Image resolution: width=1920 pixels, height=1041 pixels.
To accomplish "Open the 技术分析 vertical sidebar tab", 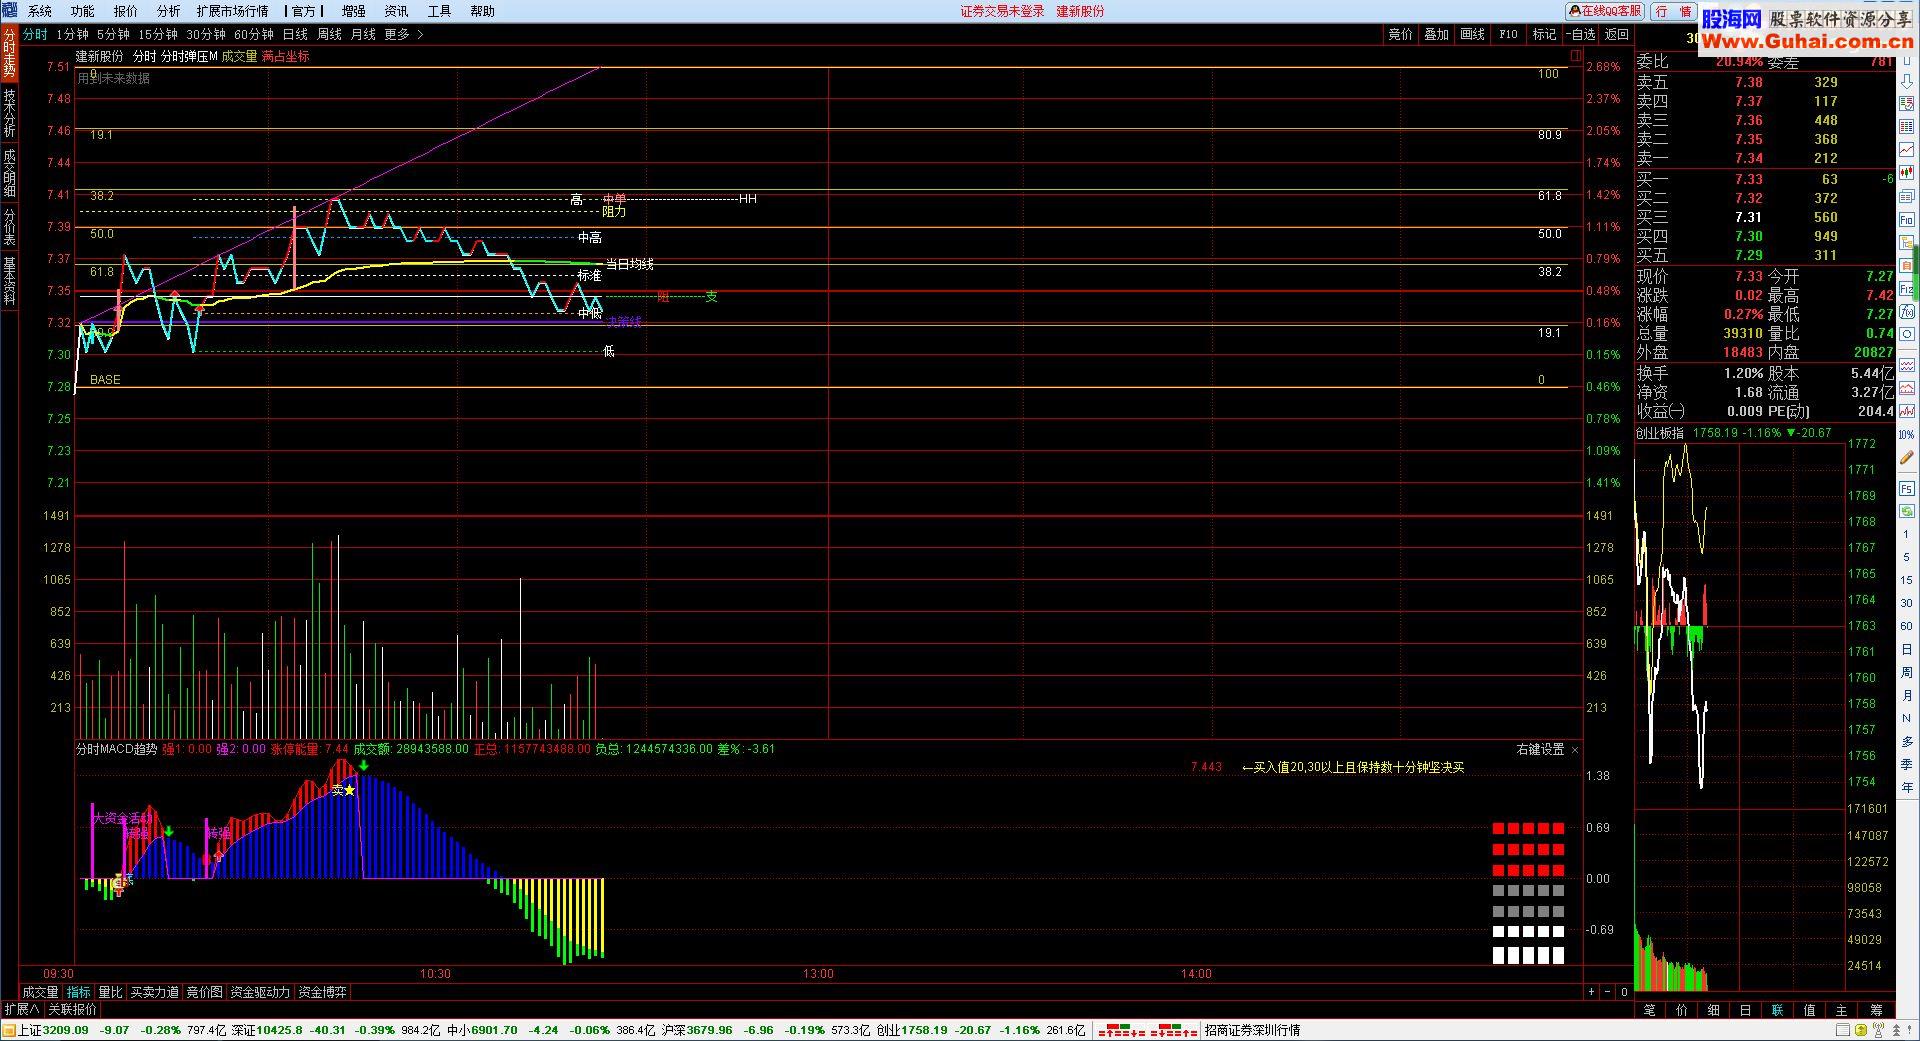I will coord(9,112).
